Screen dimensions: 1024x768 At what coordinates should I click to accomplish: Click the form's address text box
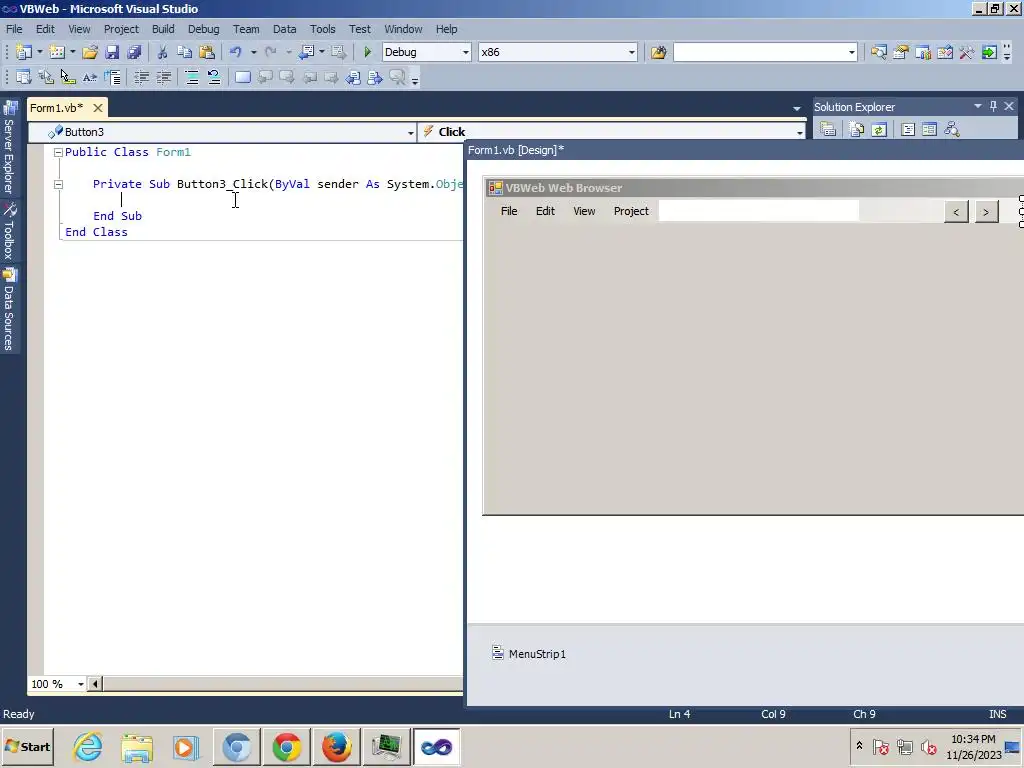(x=759, y=211)
